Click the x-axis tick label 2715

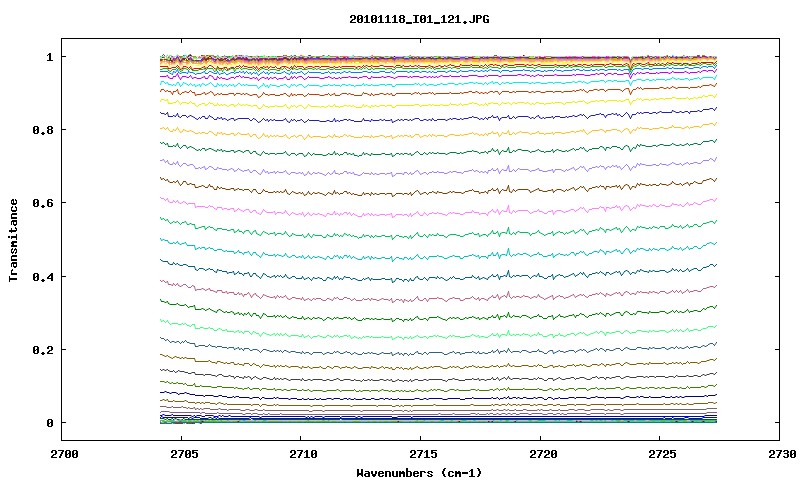click(x=423, y=454)
